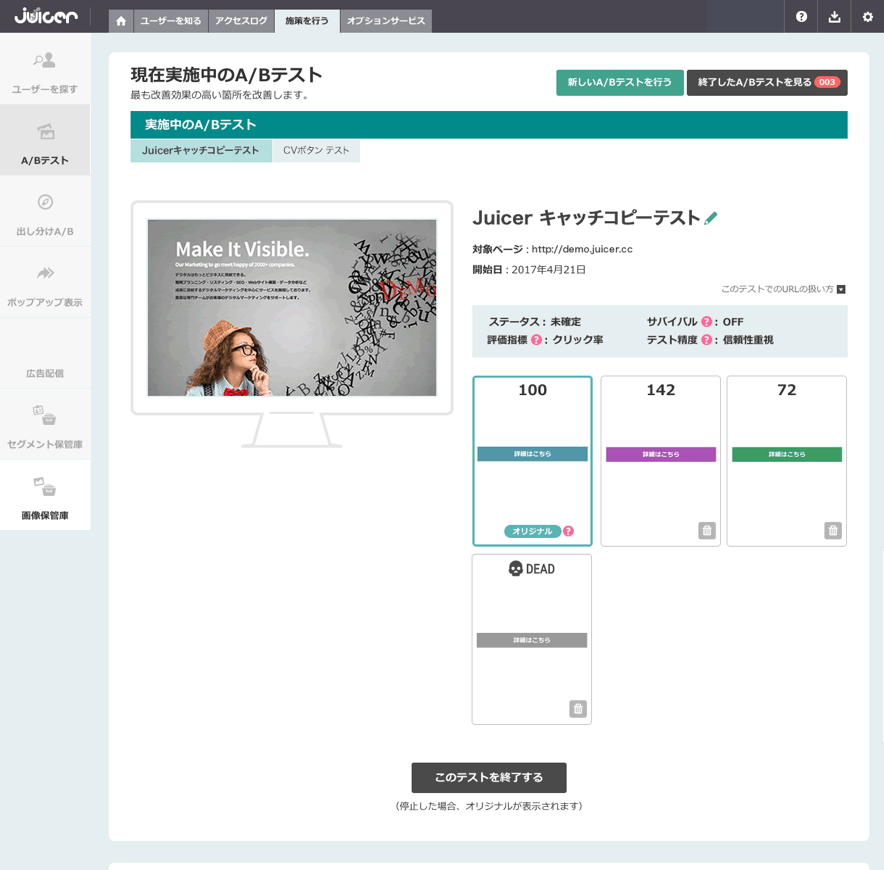Click the pencil icon to edit test name
Screen dimensions: 884x870
tap(711, 218)
